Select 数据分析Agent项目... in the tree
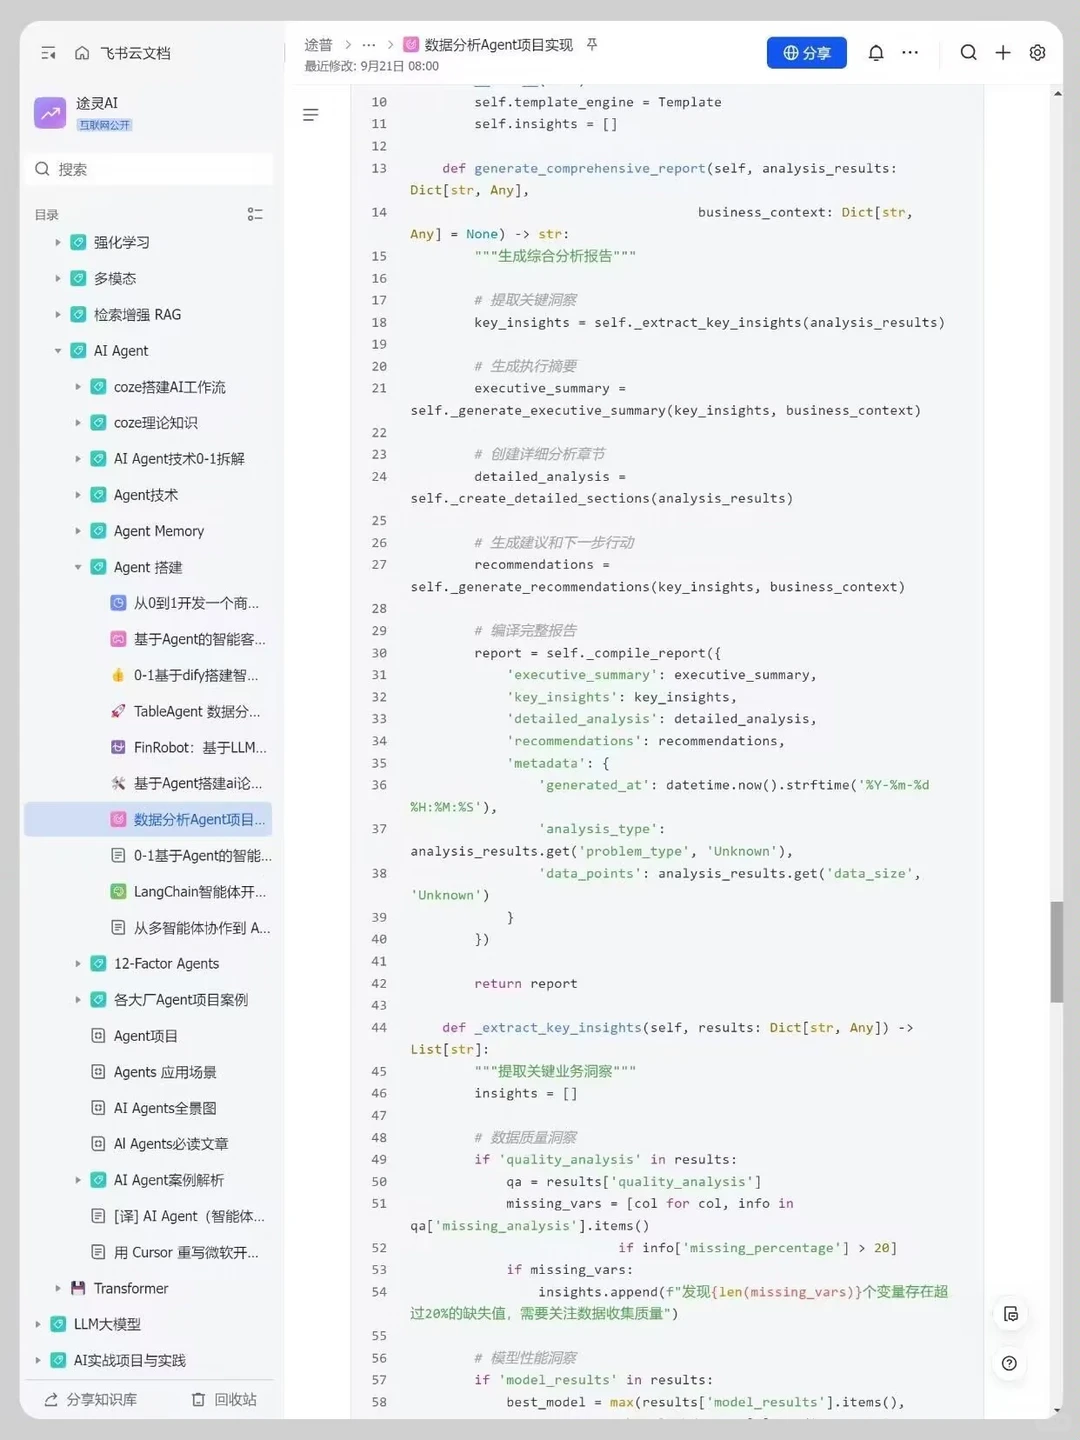Image resolution: width=1080 pixels, height=1440 pixels. [148, 819]
